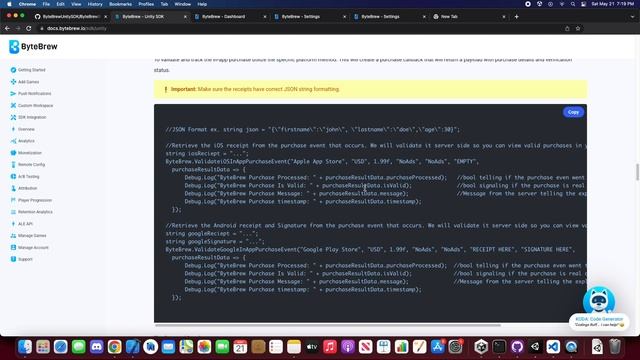Open a new browser tab with plus button
Screen dimensions: 640x360
pos(516,17)
